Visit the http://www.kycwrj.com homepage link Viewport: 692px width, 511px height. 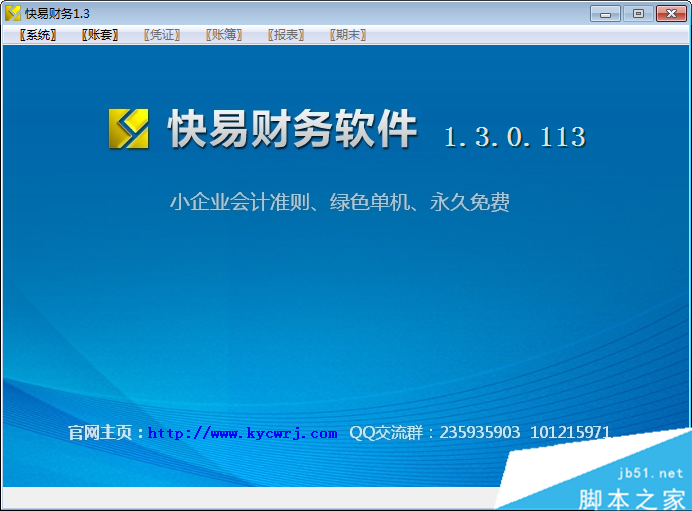tap(242, 433)
